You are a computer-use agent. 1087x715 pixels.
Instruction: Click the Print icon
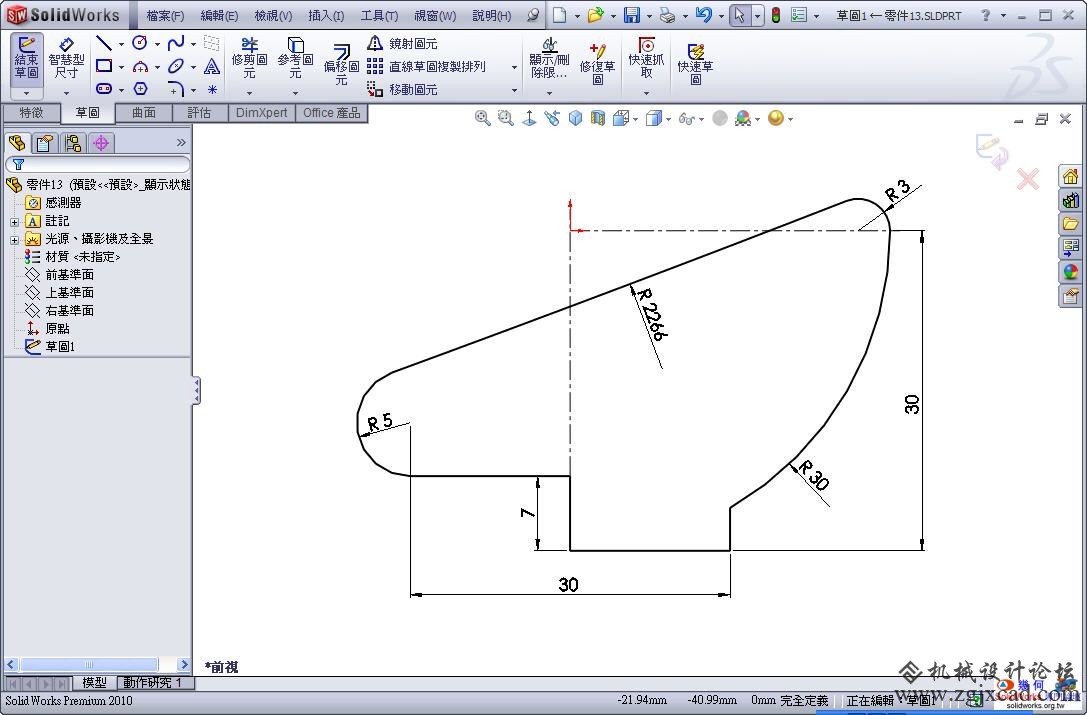667,15
